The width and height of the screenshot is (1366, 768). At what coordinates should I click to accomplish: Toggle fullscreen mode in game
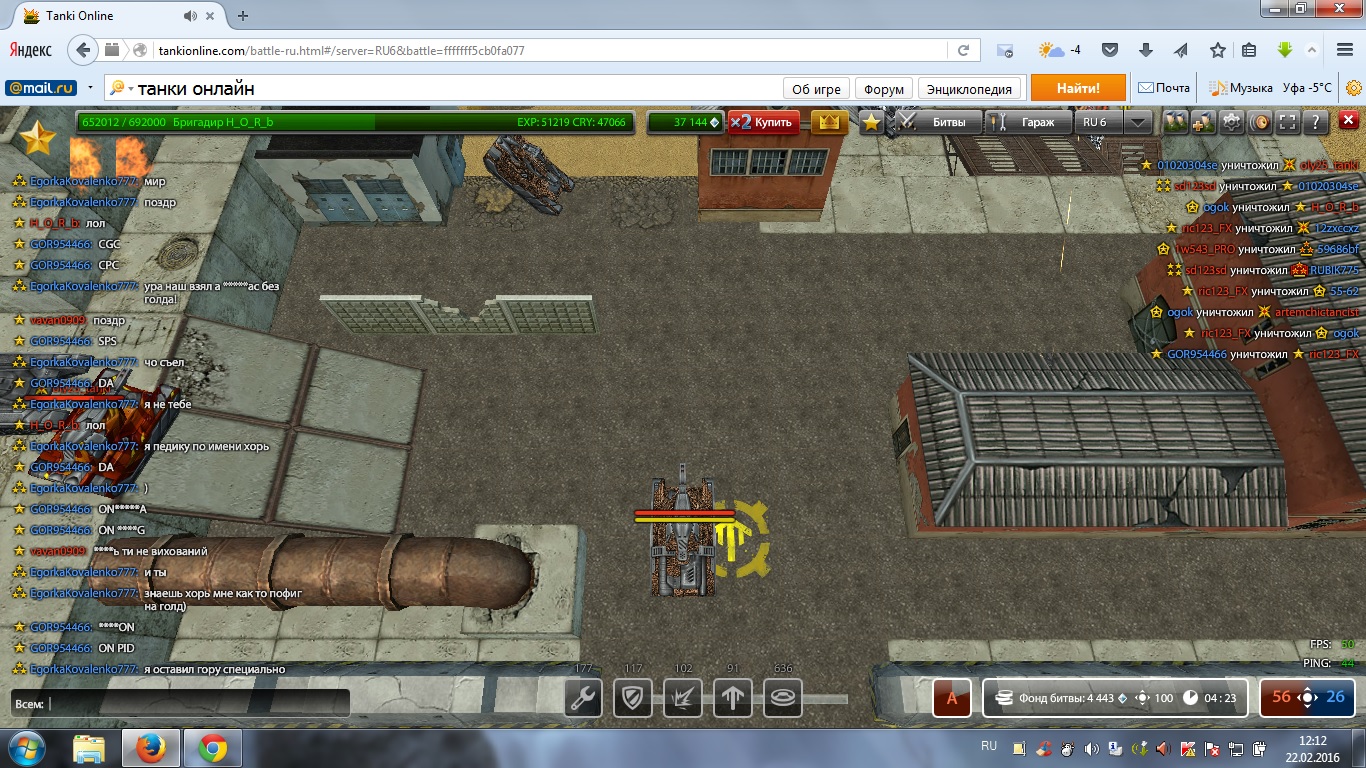pyautogui.click(x=1288, y=122)
